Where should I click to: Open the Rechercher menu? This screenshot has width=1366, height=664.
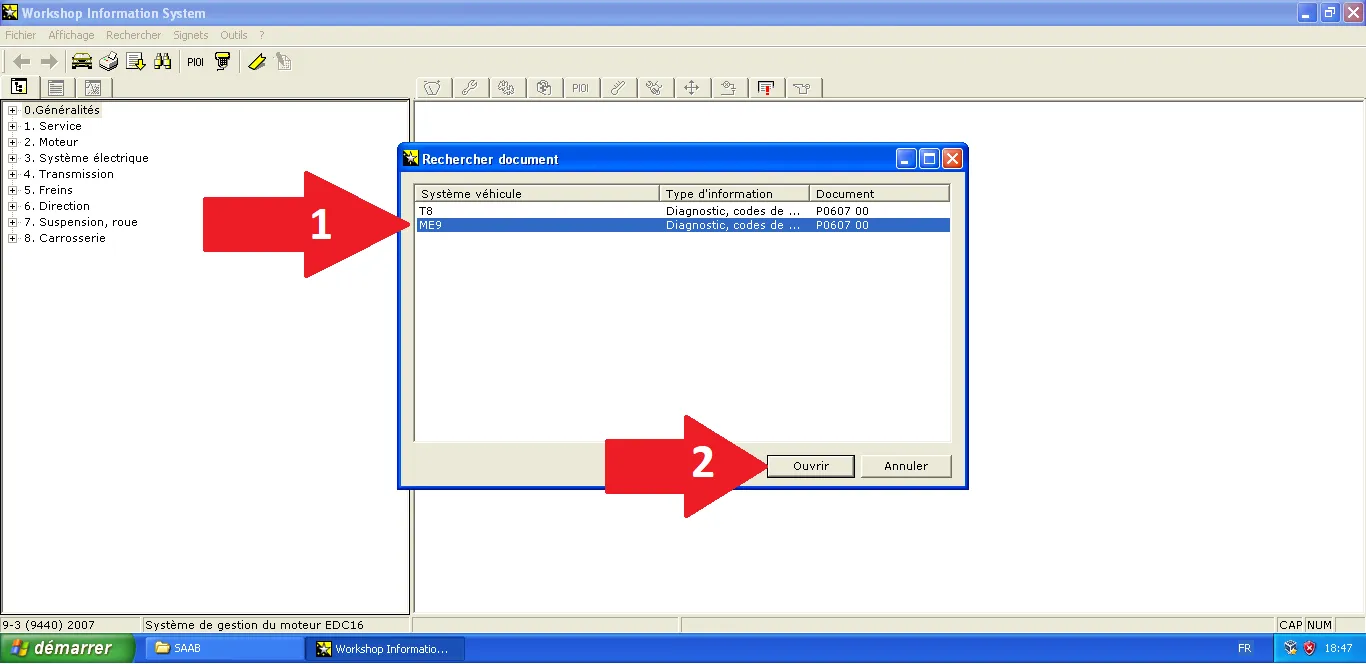[133, 35]
